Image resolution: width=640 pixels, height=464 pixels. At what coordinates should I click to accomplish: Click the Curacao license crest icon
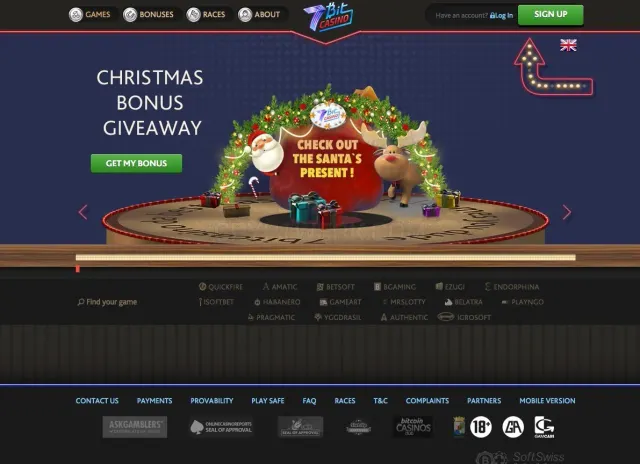point(459,427)
